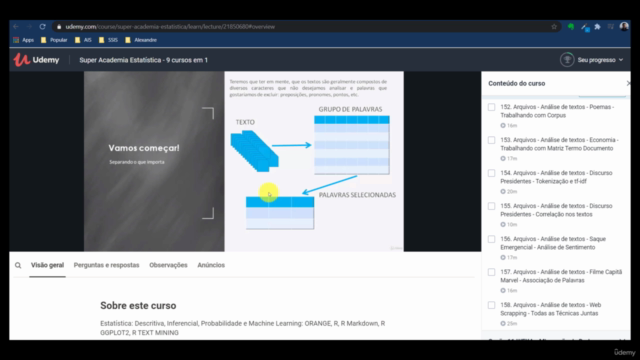
Task: Open the AIS bookmarks folder
Action: pos(83,40)
